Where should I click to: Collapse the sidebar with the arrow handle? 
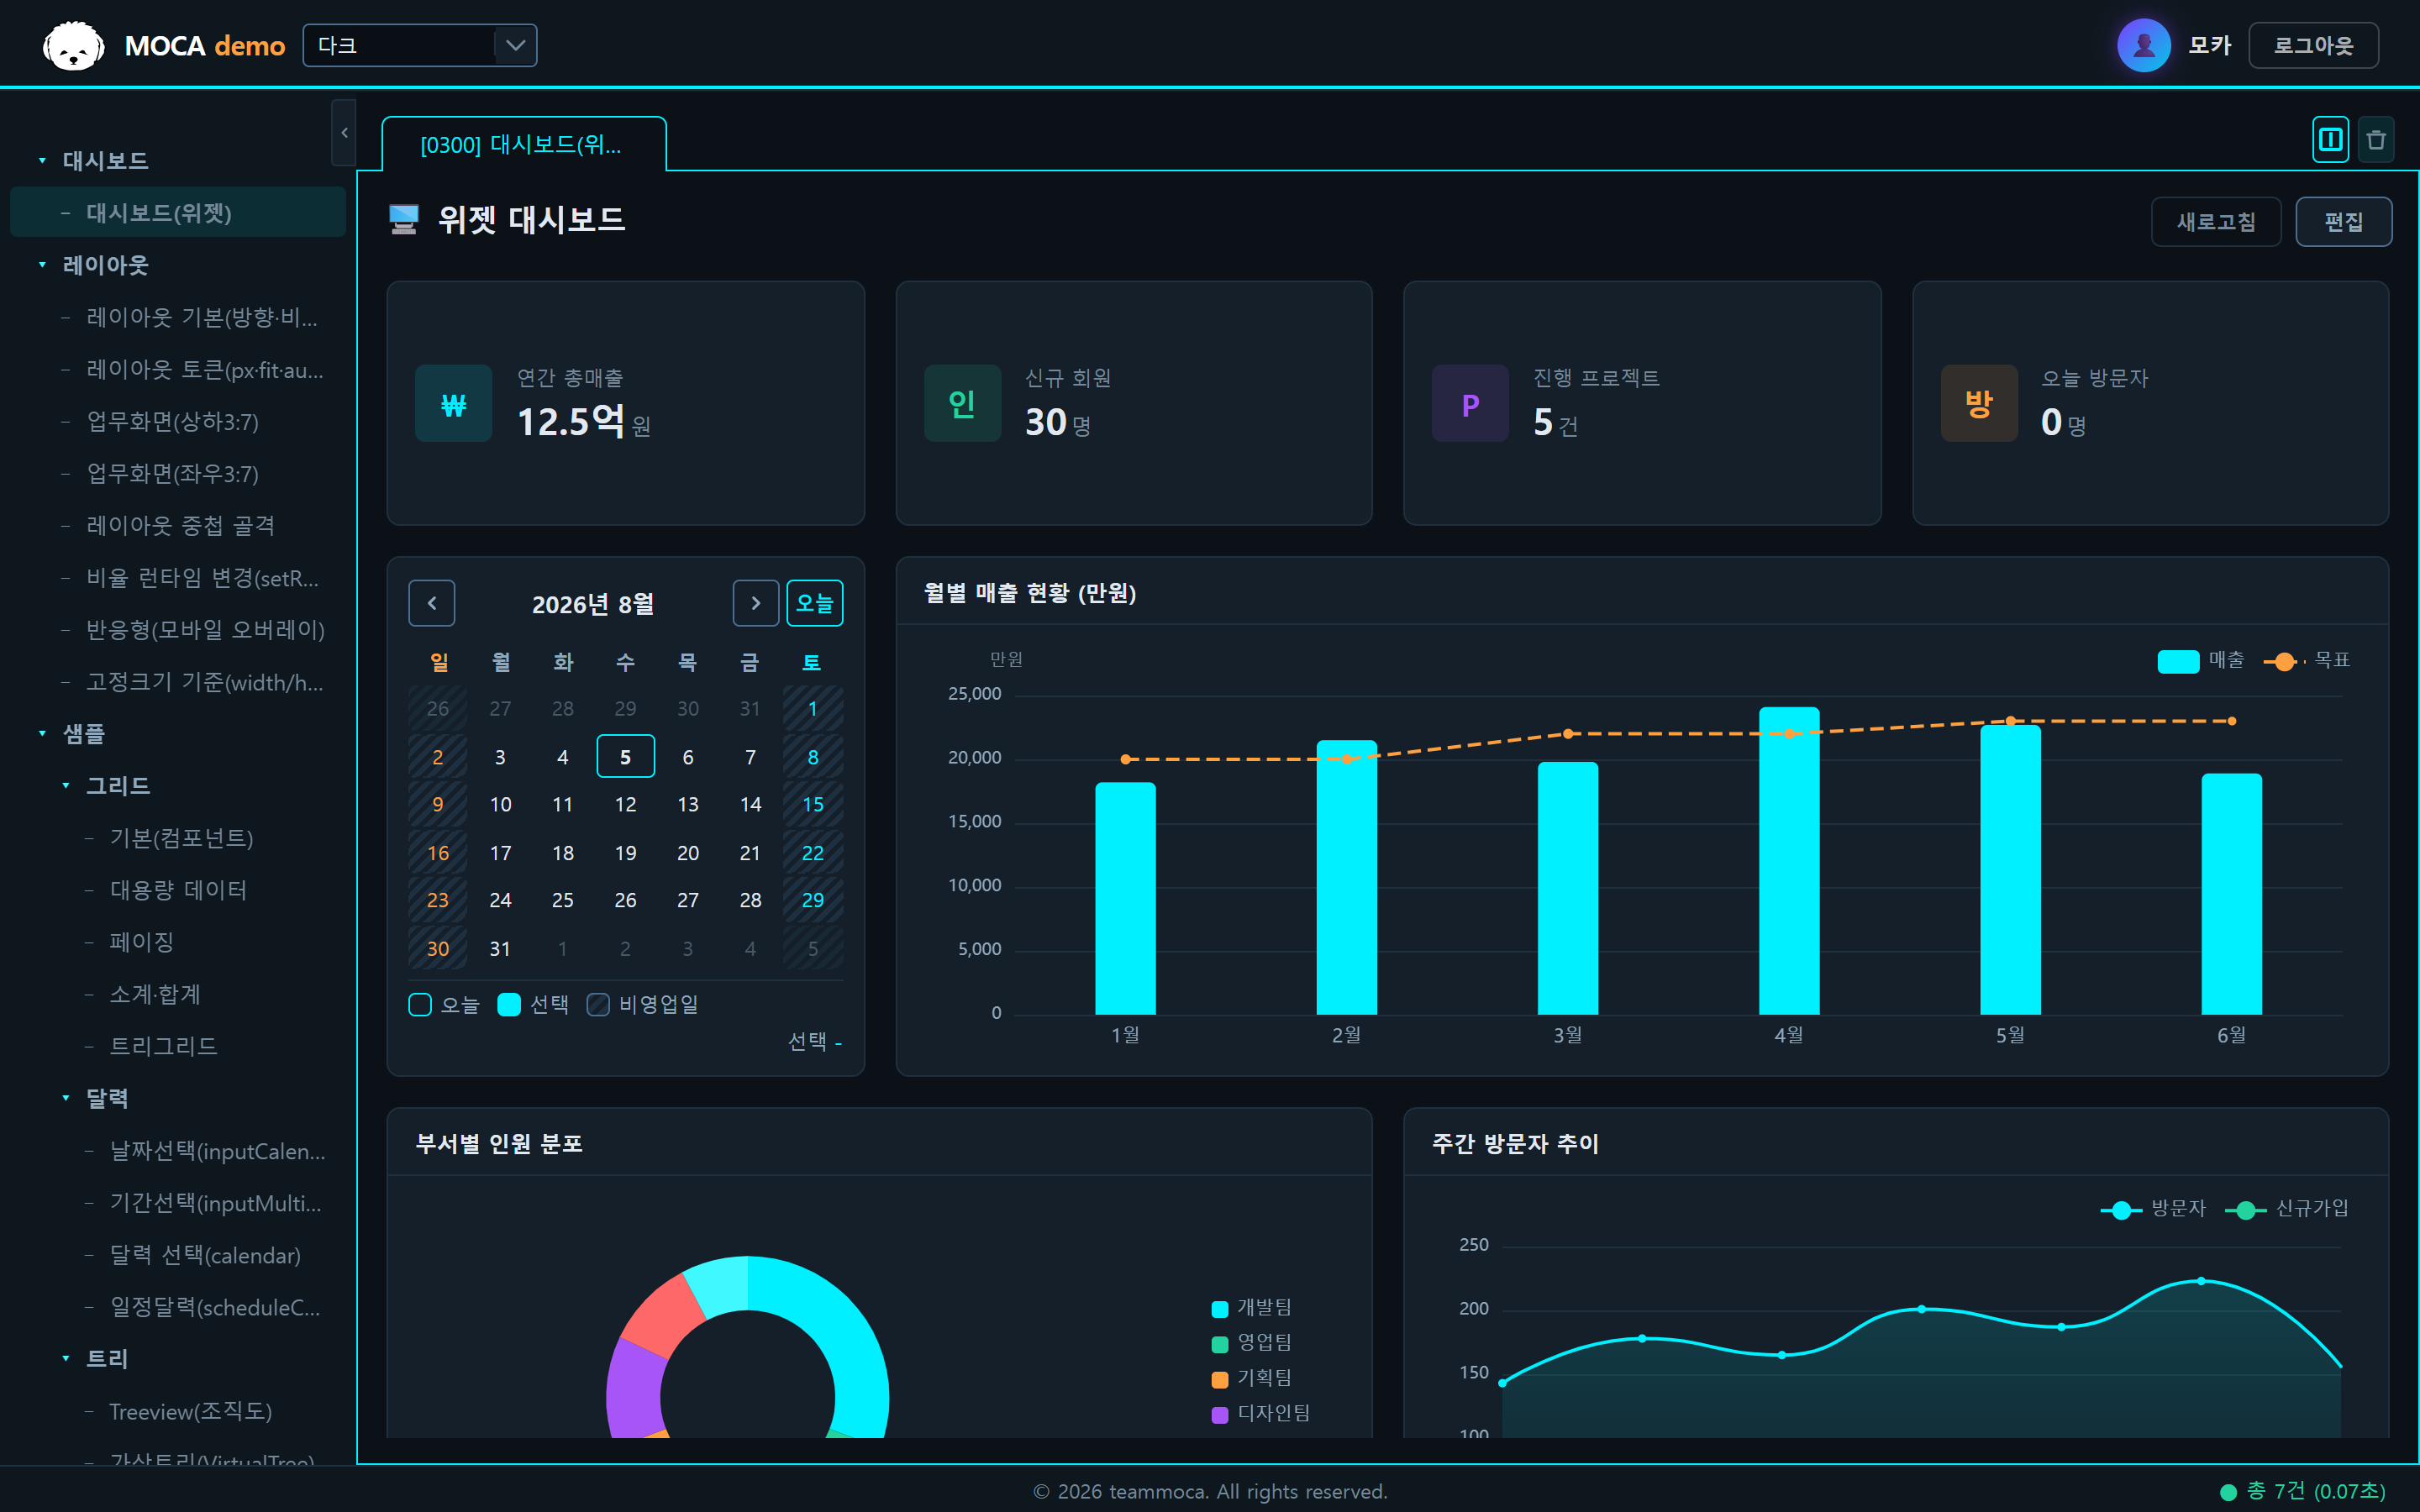tap(344, 133)
